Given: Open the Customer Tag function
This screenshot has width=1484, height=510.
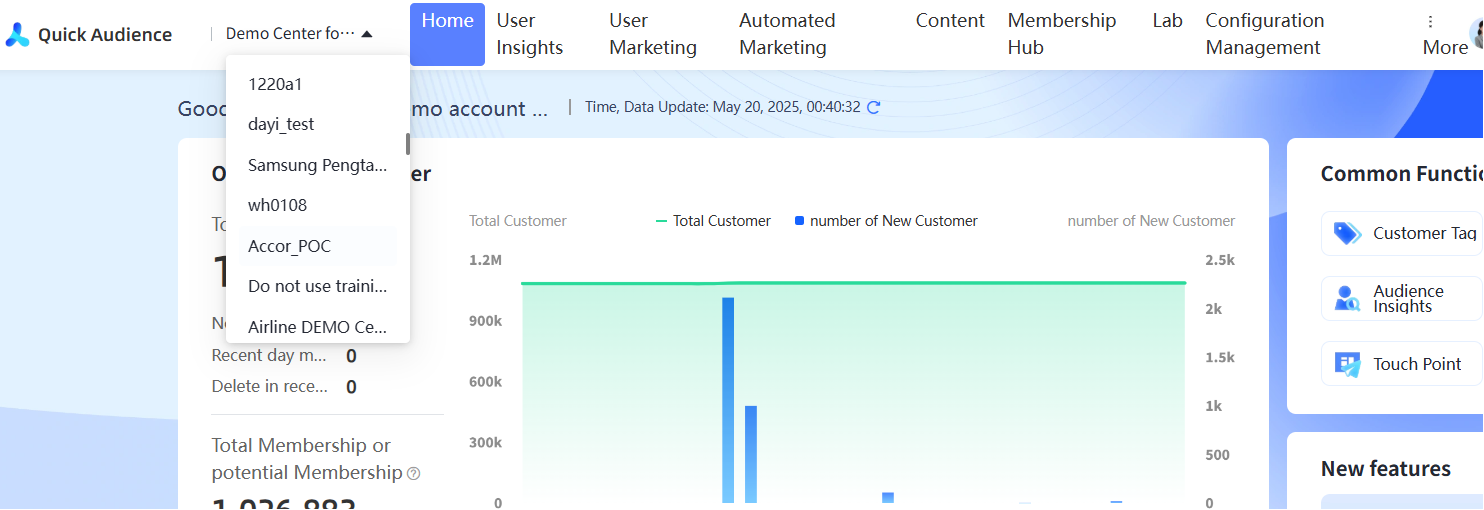Looking at the screenshot, I should tap(1402, 233).
